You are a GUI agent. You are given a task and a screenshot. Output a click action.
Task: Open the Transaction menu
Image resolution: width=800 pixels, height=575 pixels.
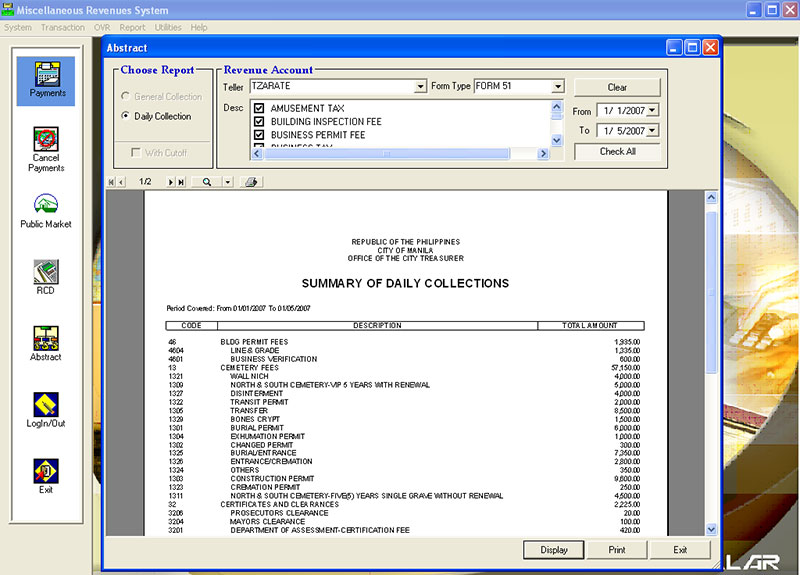pyautogui.click(x=63, y=28)
